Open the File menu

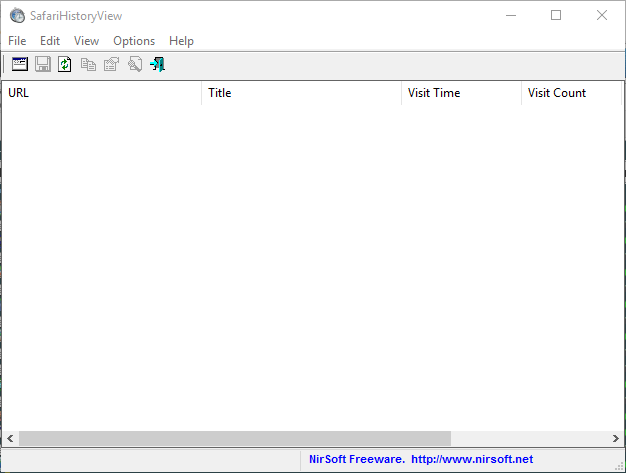[x=17, y=41]
